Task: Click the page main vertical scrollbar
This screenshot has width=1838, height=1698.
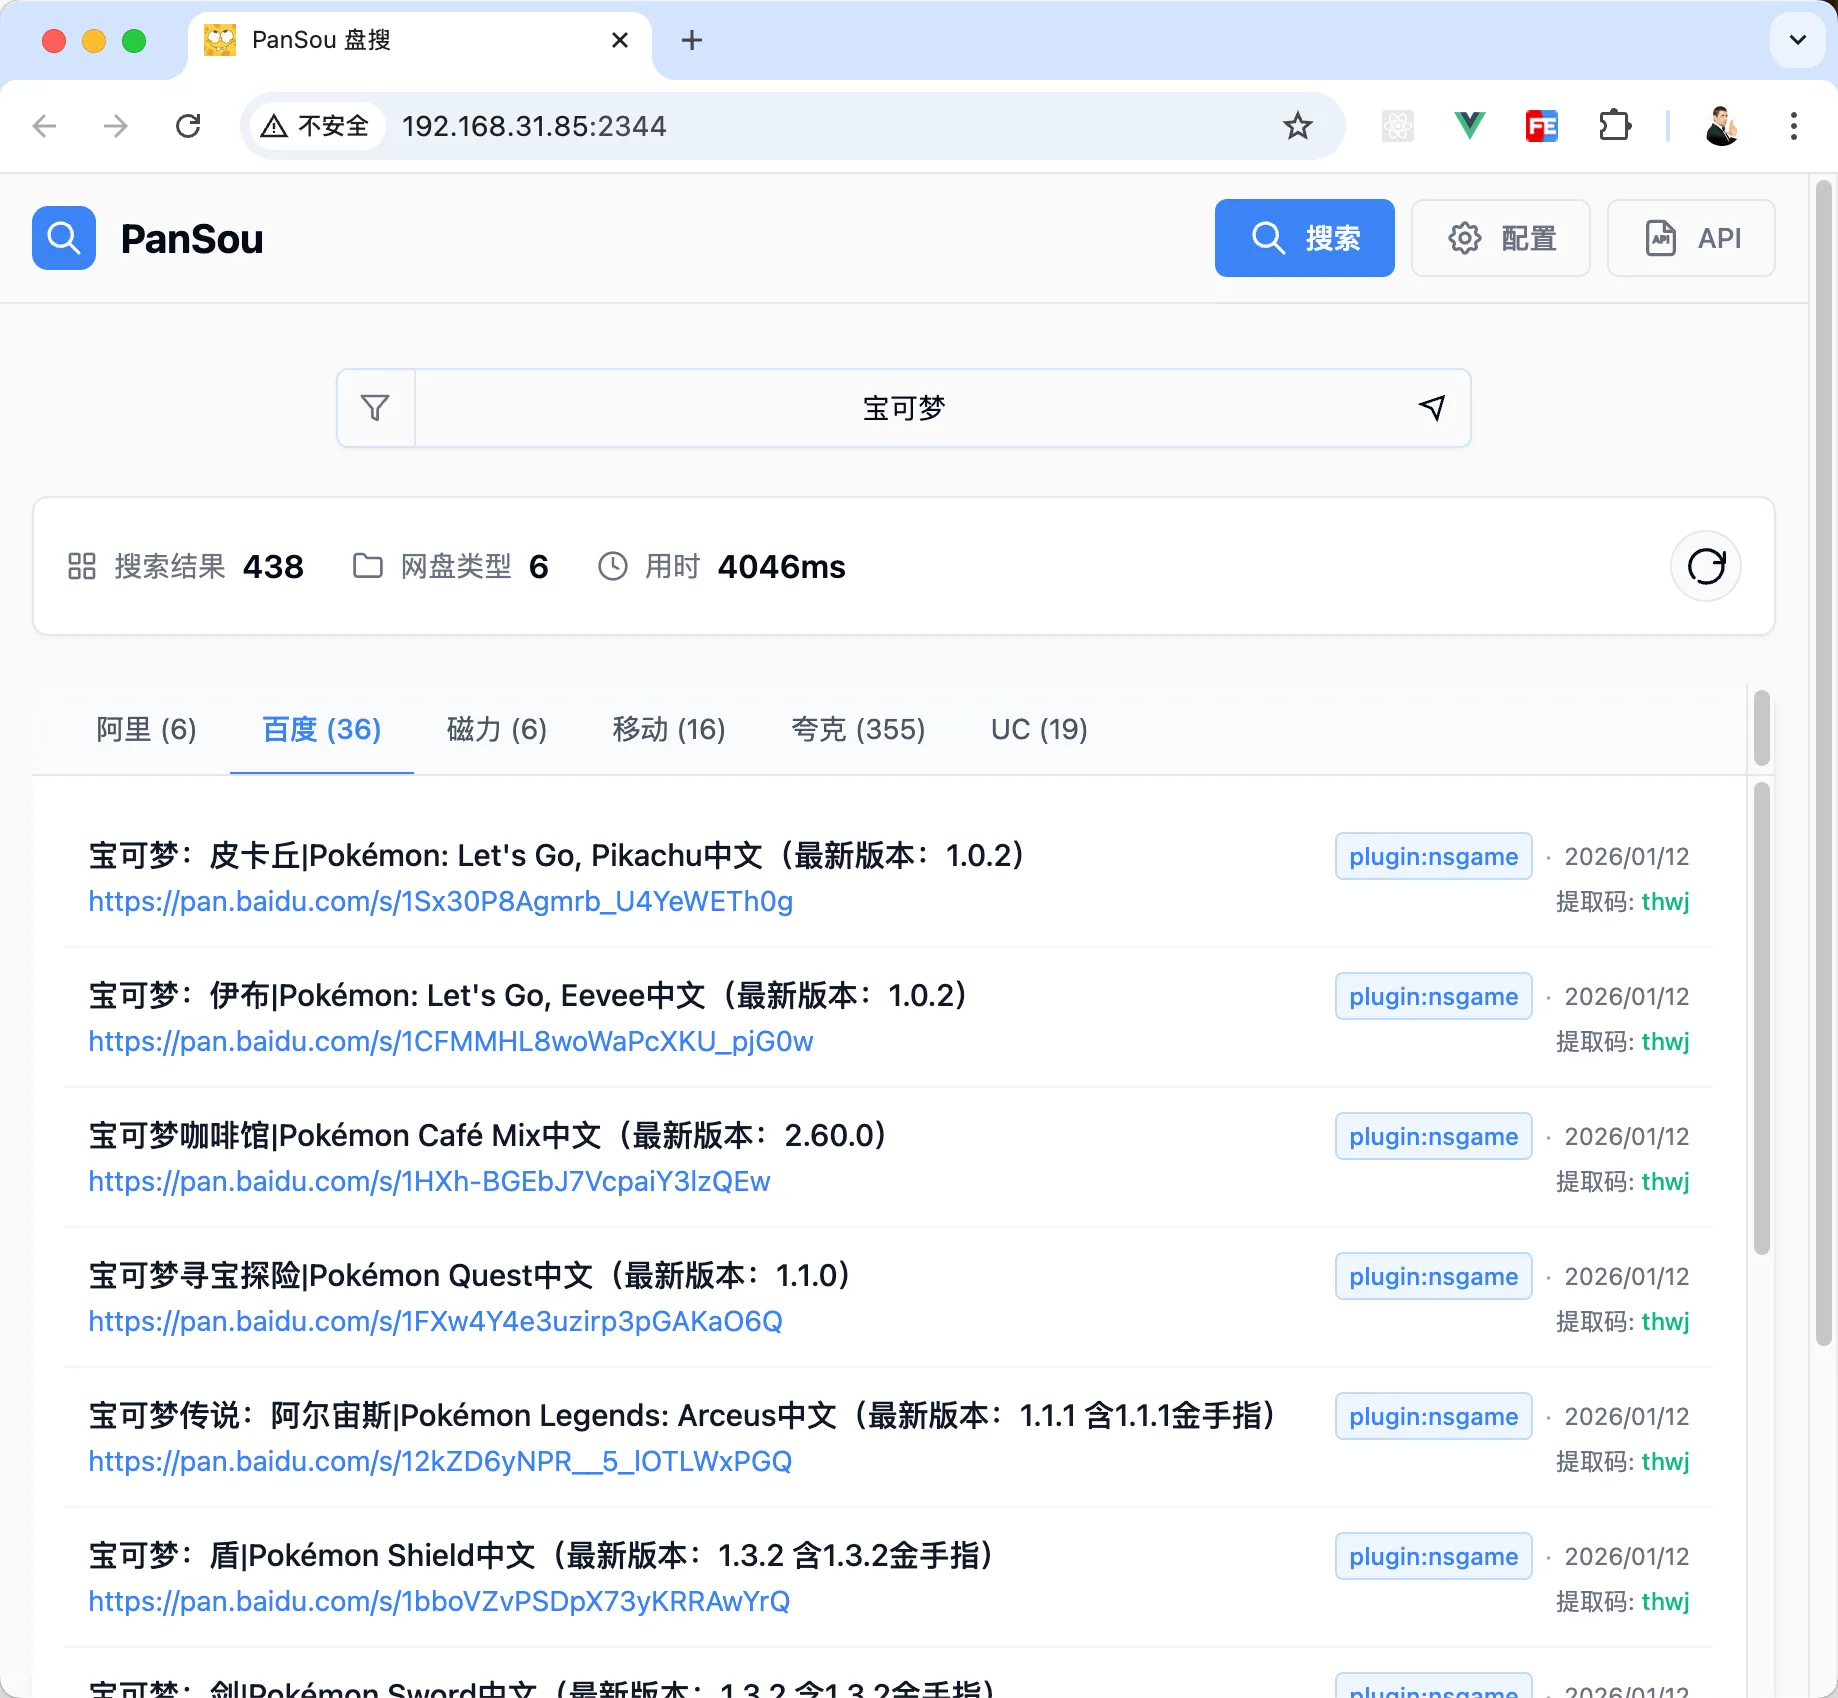Action: [x=1824, y=762]
